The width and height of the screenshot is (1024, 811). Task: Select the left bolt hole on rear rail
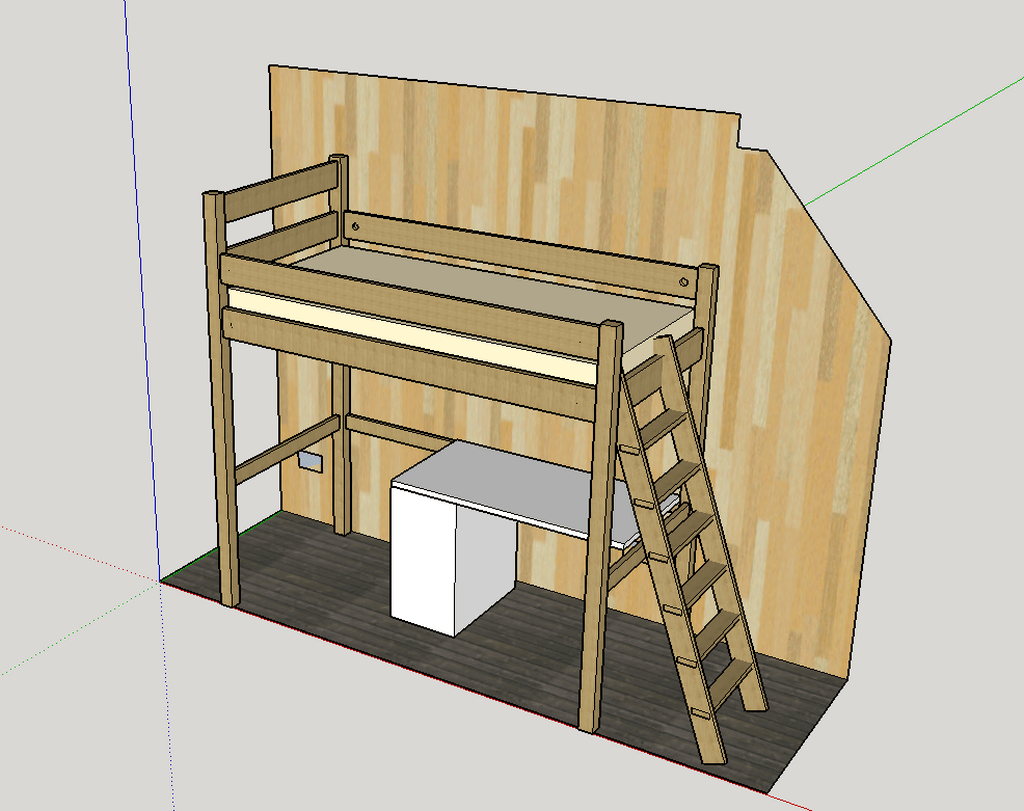point(355,227)
